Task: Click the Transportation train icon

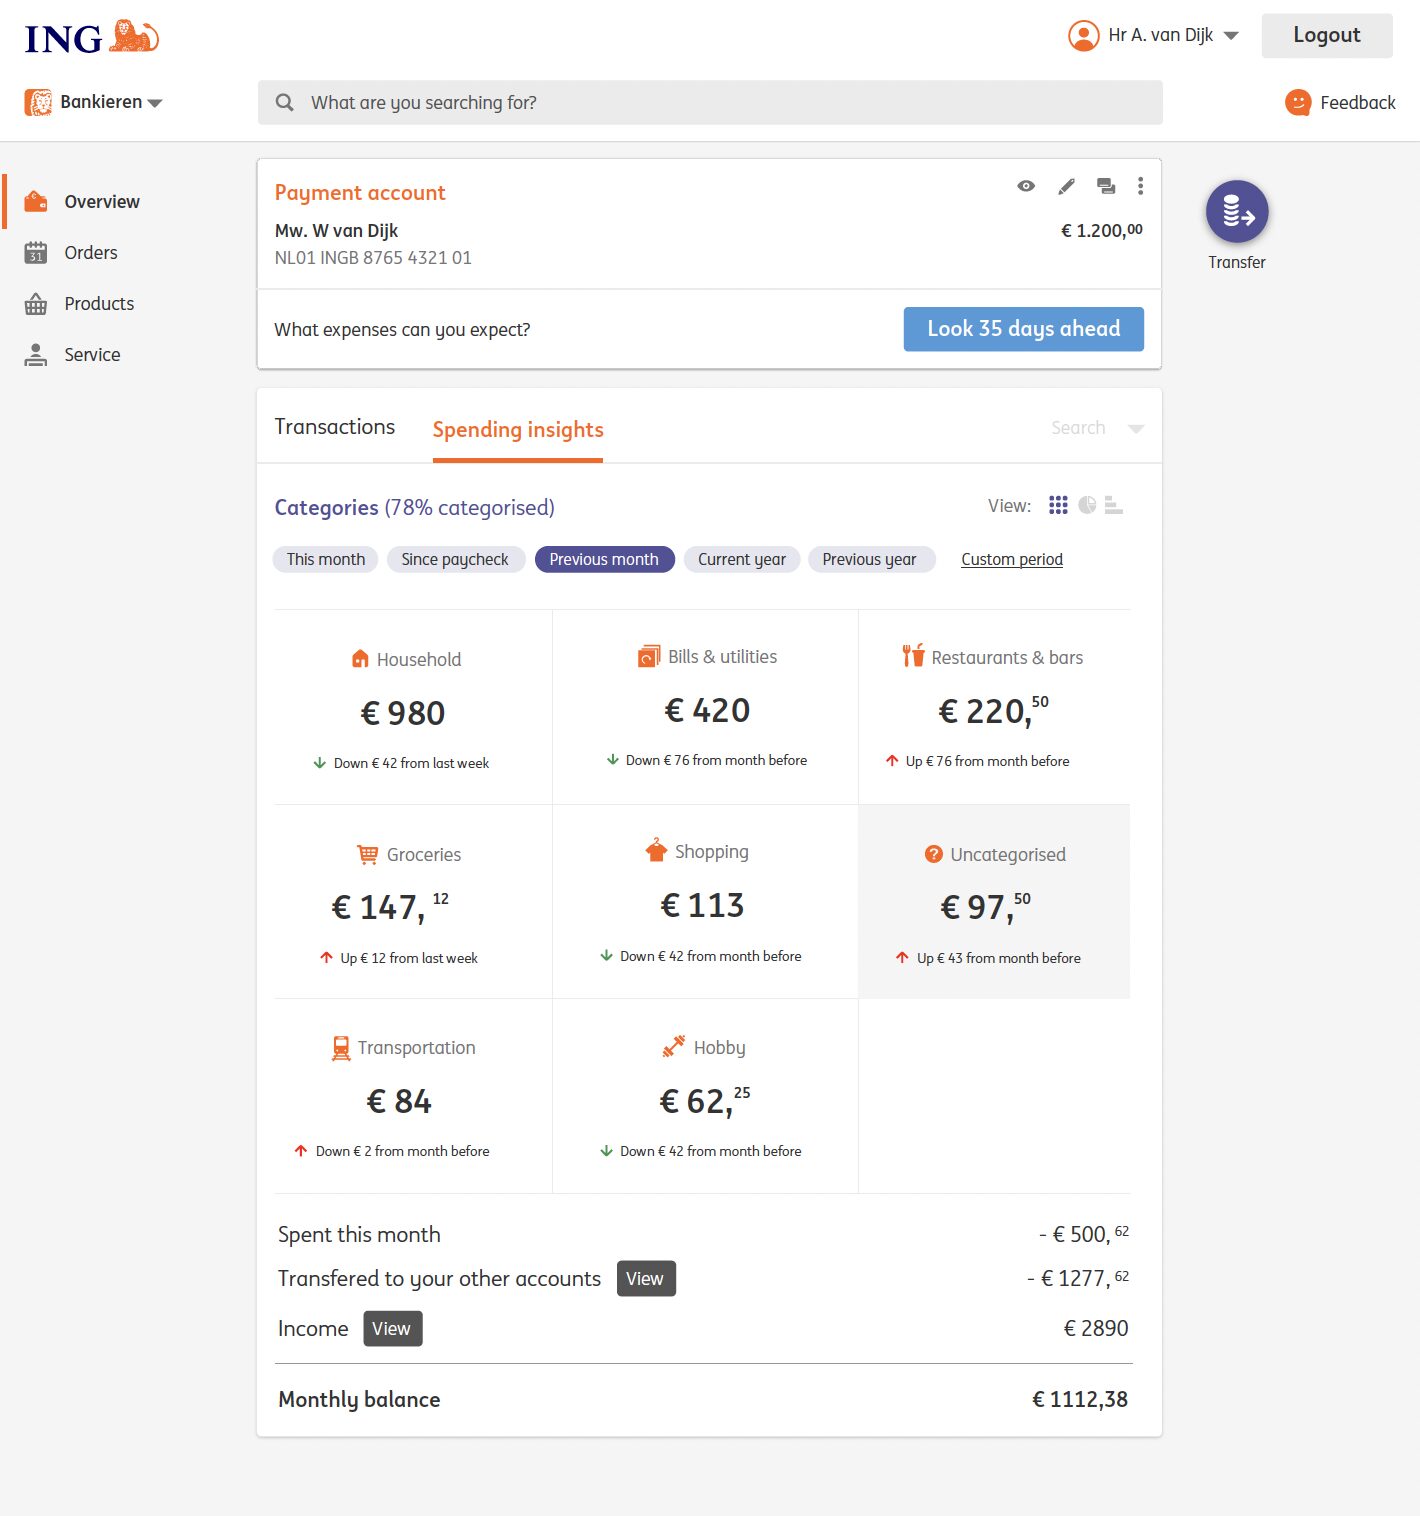Action: (x=341, y=1048)
